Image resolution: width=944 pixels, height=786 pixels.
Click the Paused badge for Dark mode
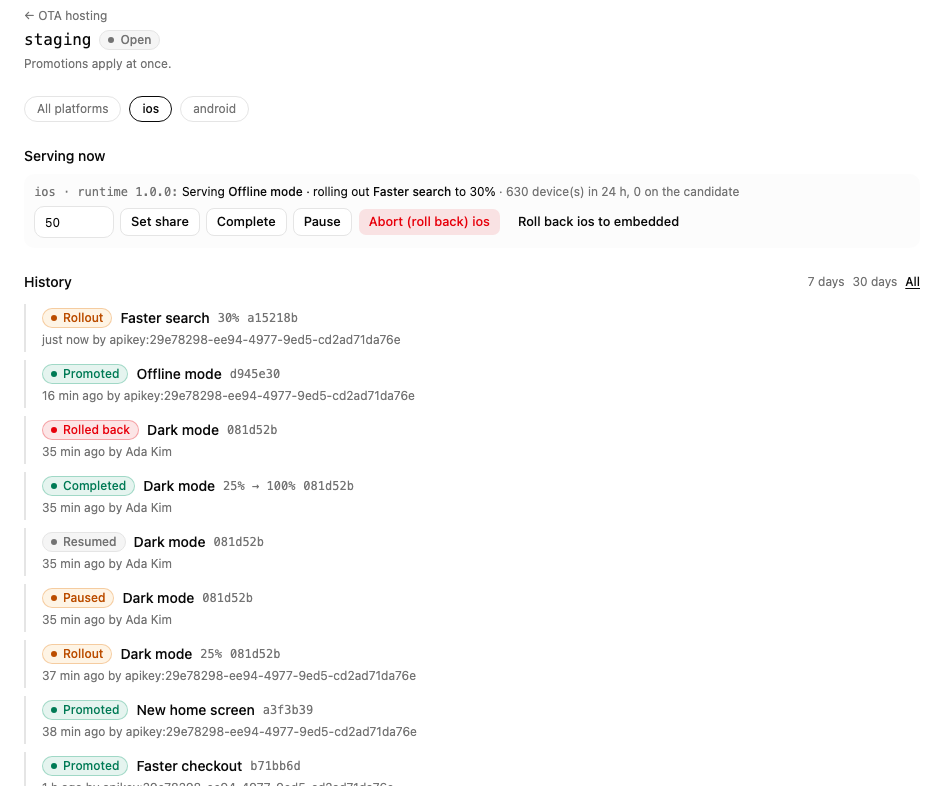(x=78, y=598)
